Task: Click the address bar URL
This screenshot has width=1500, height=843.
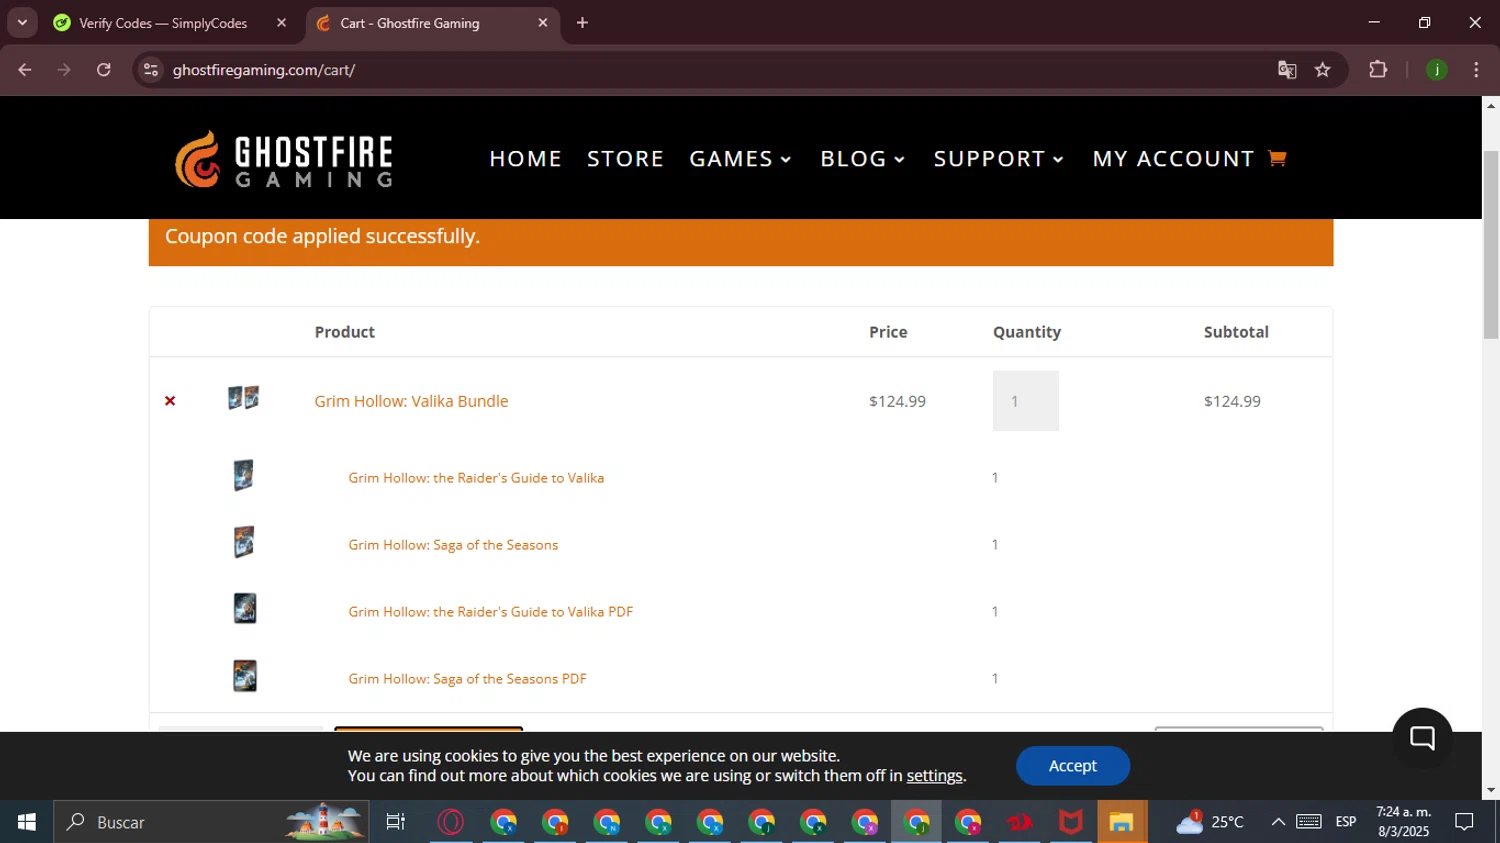Action: [x=264, y=70]
